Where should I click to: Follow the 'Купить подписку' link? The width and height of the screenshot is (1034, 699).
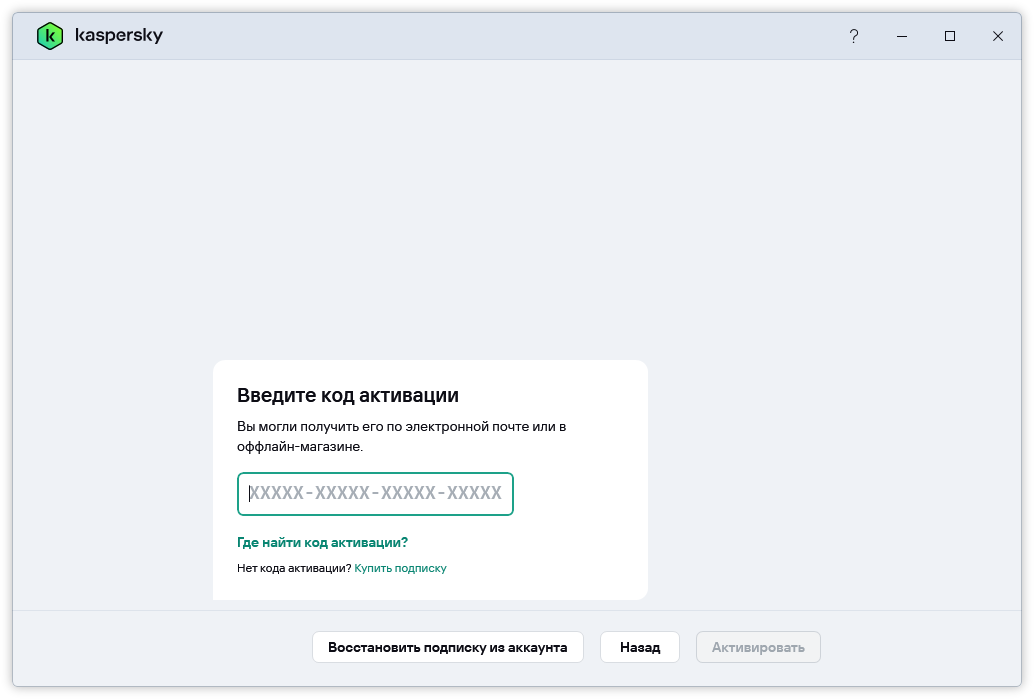[400, 568]
